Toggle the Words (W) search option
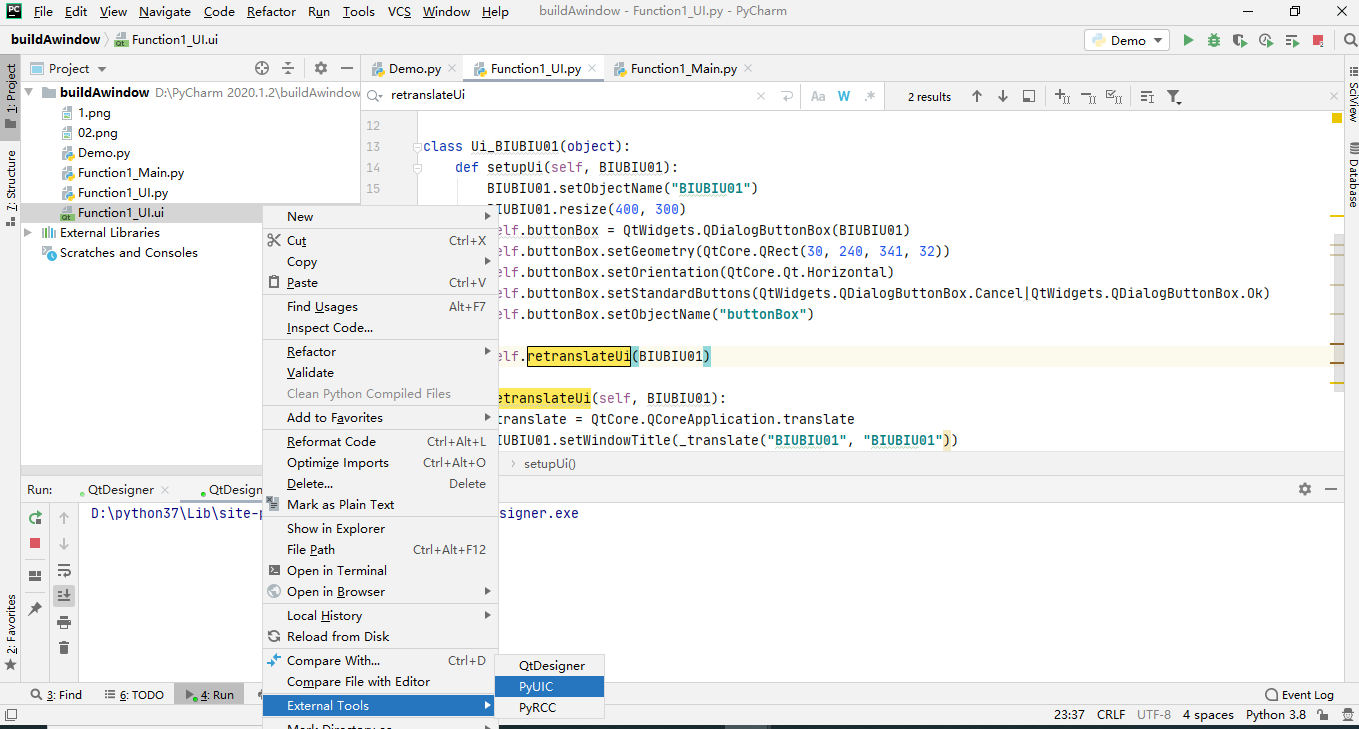This screenshot has width=1359, height=729. click(x=844, y=96)
